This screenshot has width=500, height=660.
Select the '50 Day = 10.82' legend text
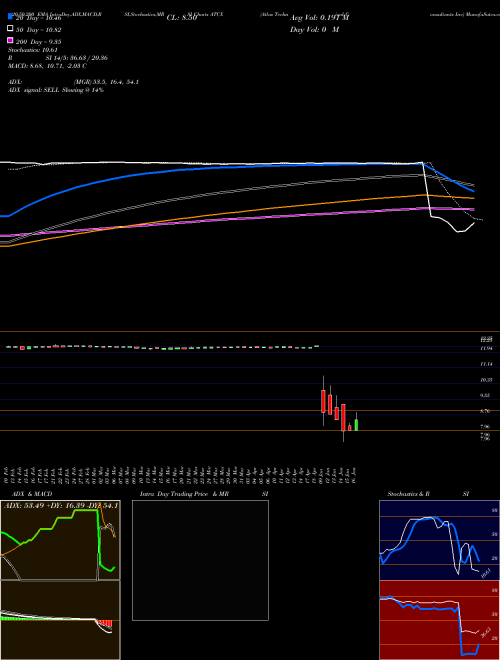tap(39, 30)
